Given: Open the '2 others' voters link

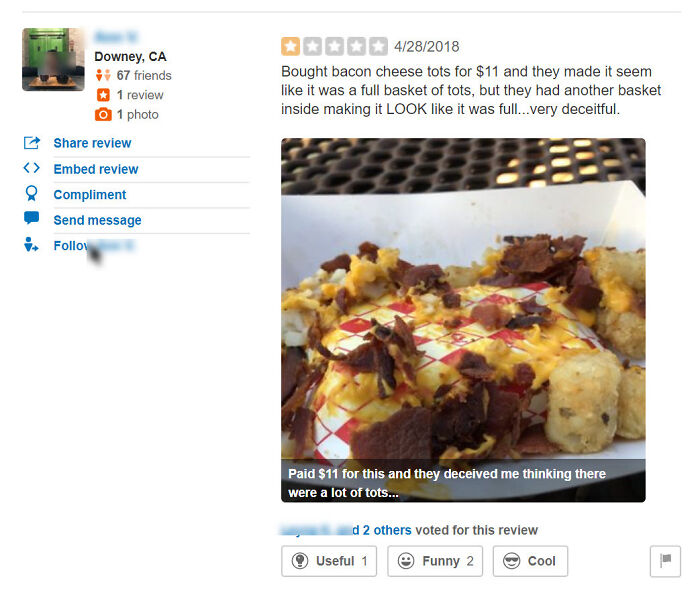Looking at the screenshot, I should click(387, 530).
